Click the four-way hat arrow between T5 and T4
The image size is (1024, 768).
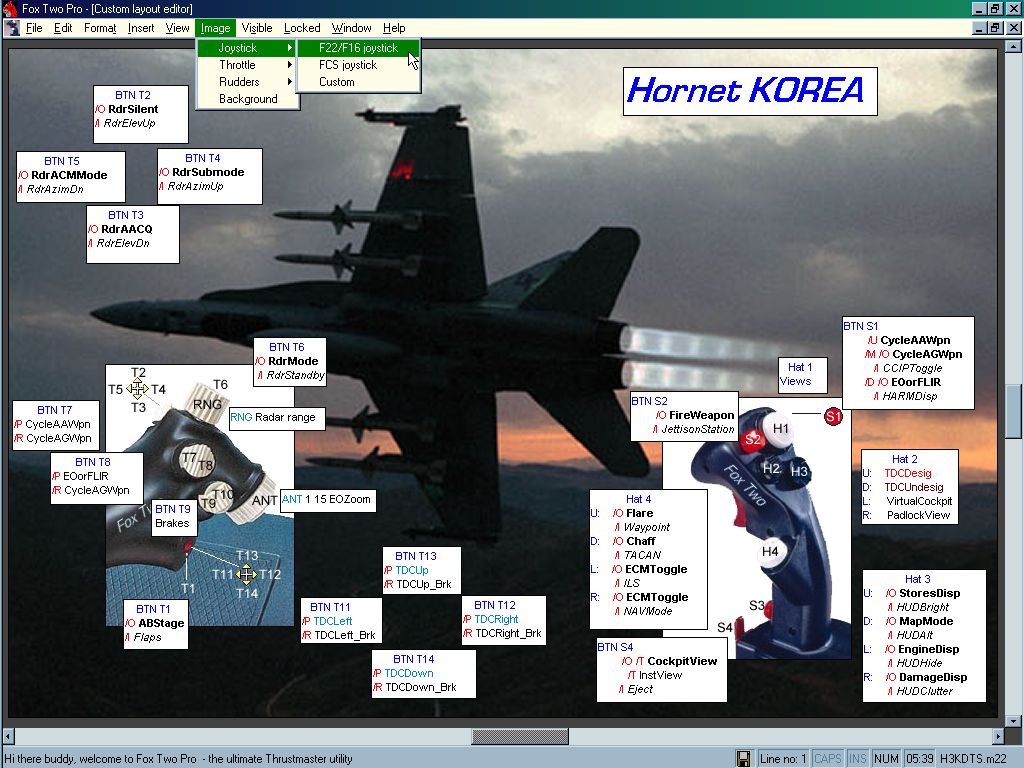point(138,389)
